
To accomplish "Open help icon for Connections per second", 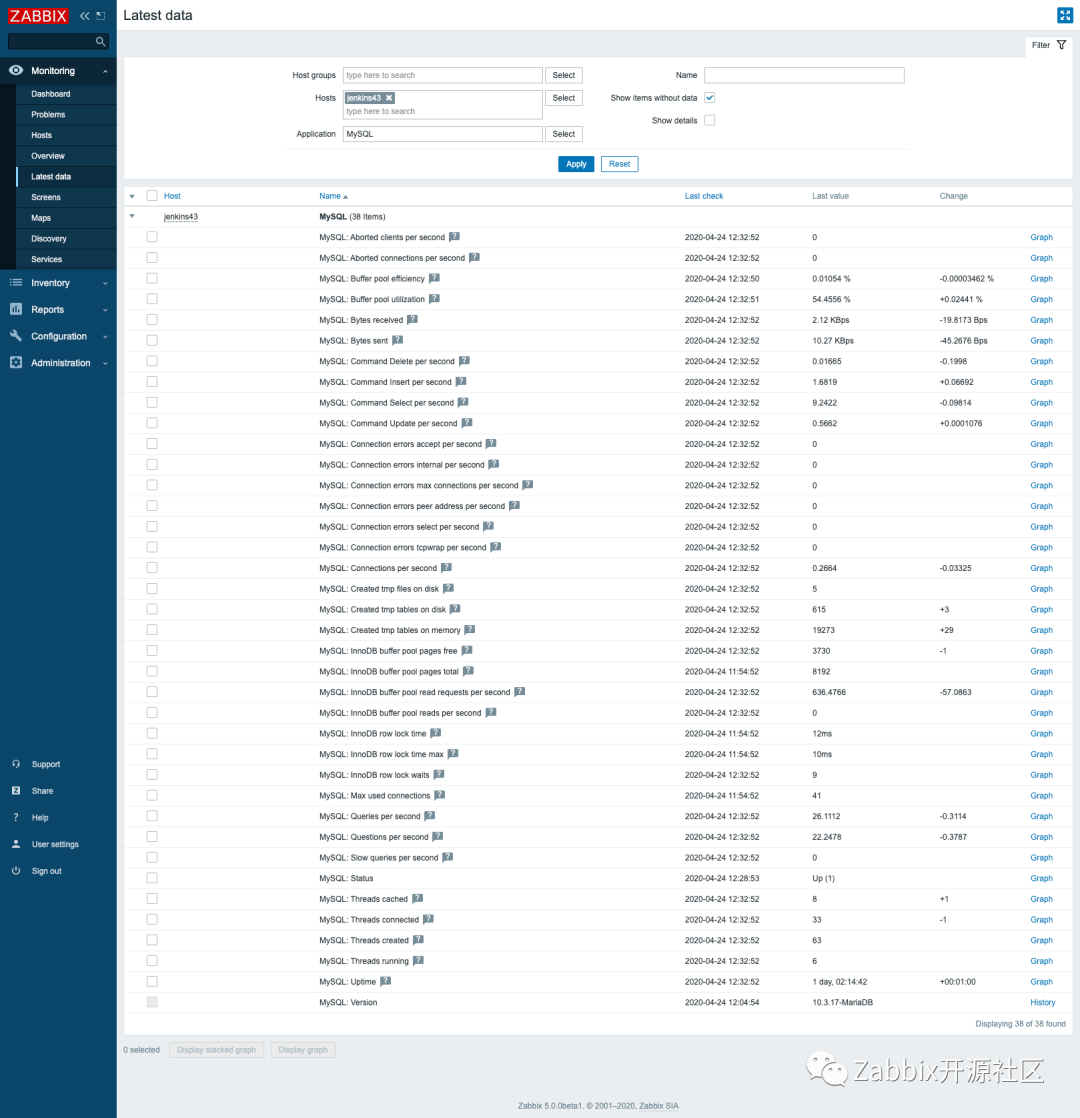I will pos(446,568).
